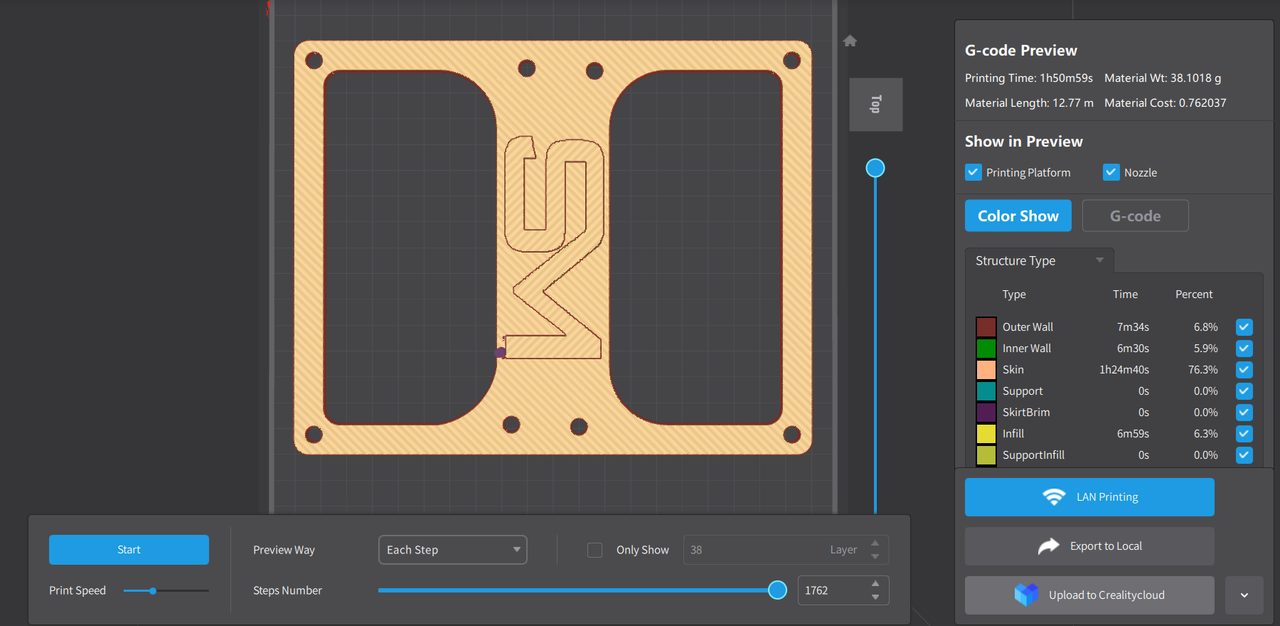Screen dimensions: 1280x626
Task: Click the vertical layer slider handle
Action: pyautogui.click(x=875, y=168)
